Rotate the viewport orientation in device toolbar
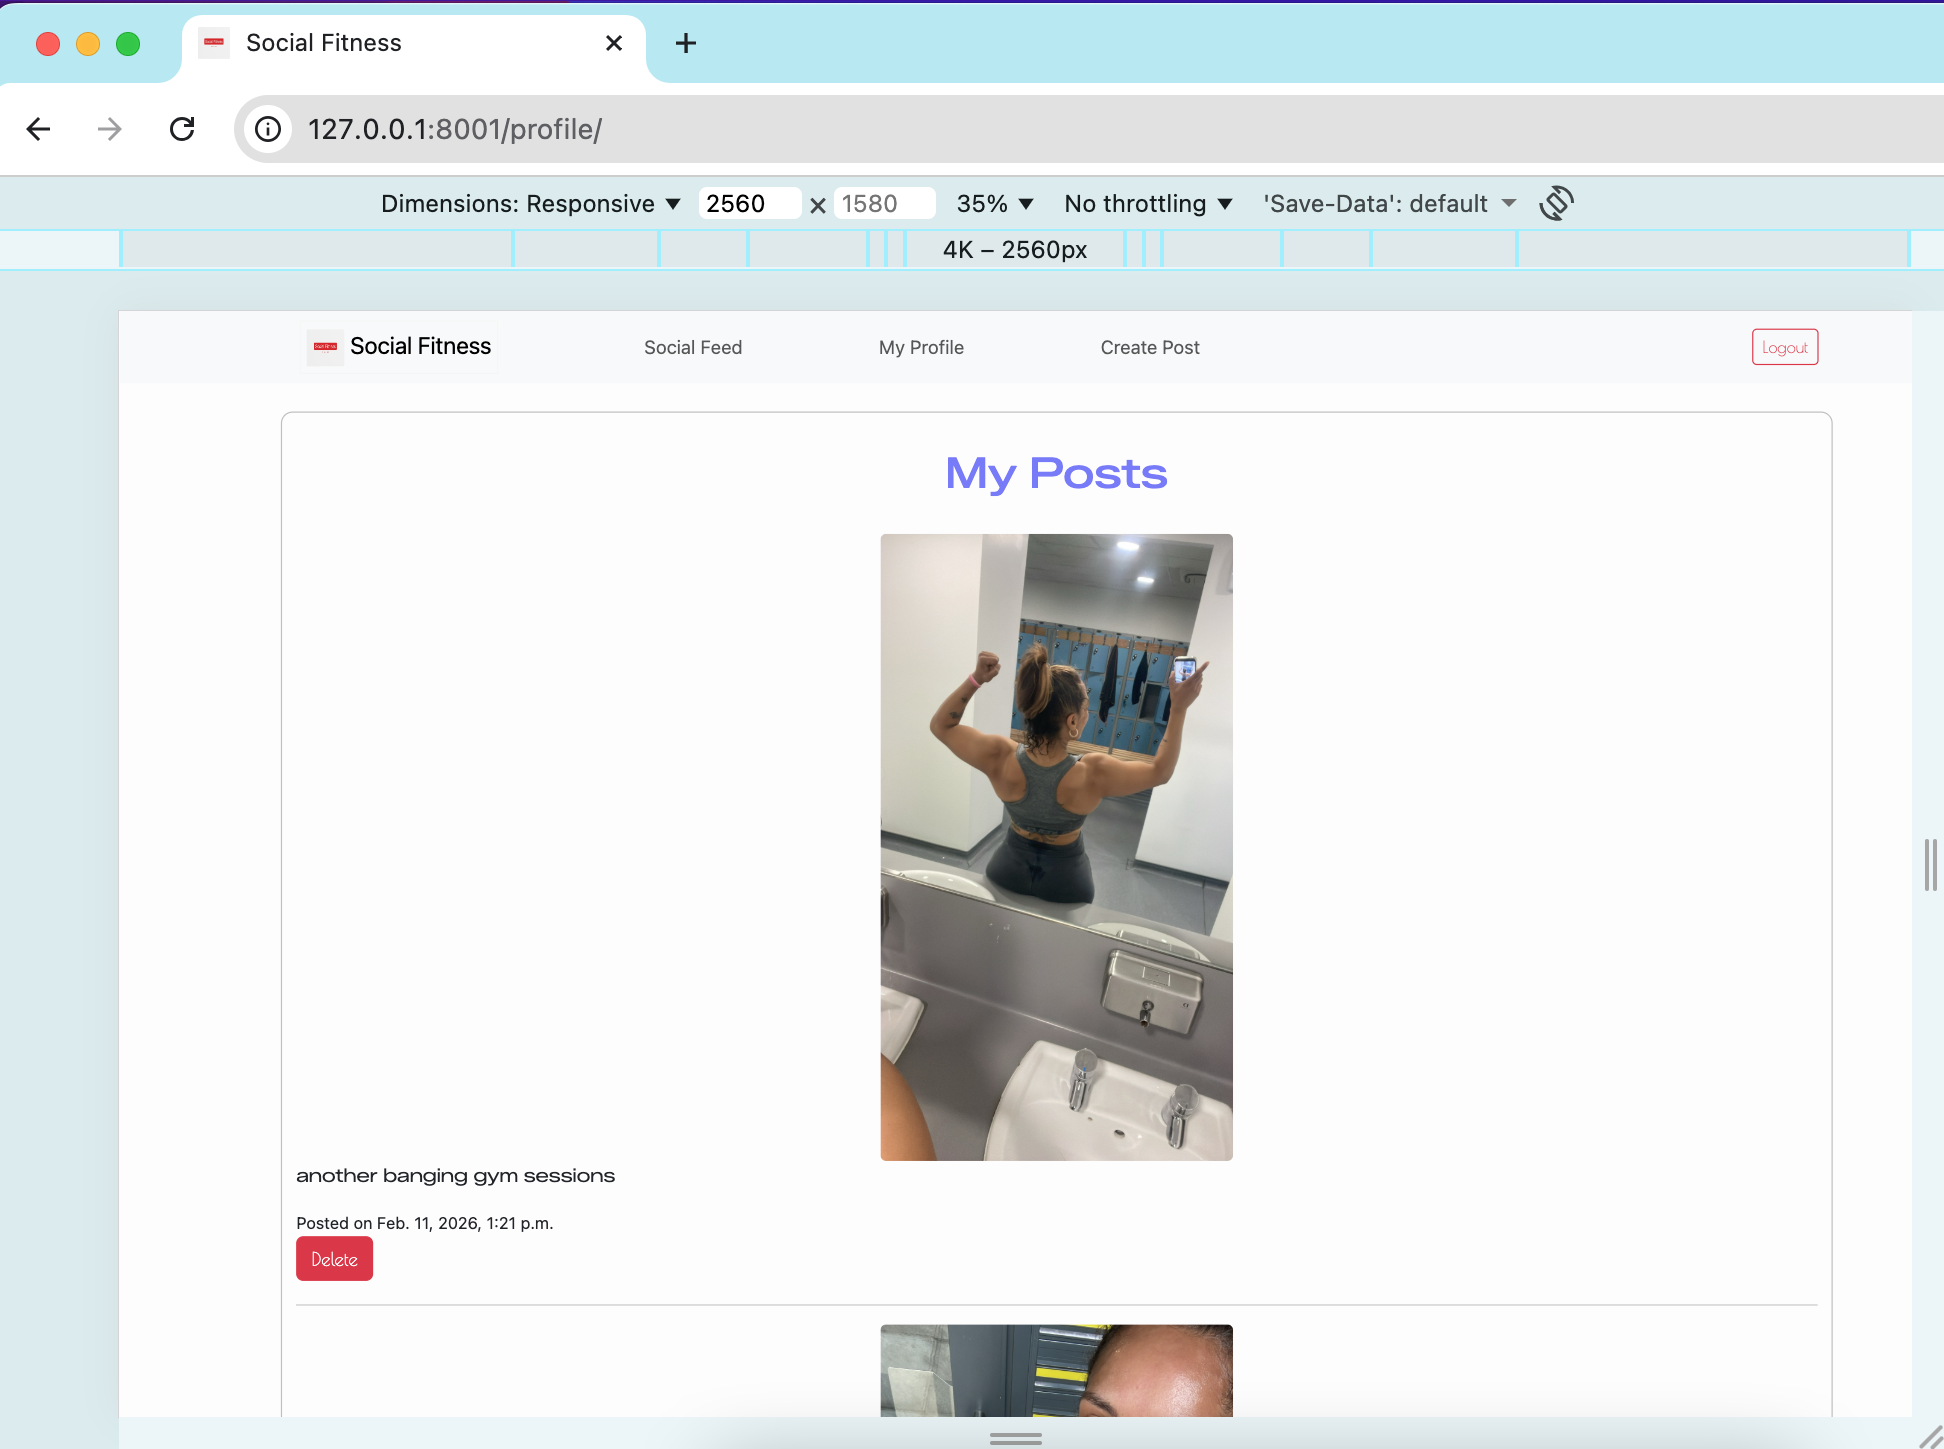Viewport: 1944px width, 1449px height. pyautogui.click(x=1556, y=203)
